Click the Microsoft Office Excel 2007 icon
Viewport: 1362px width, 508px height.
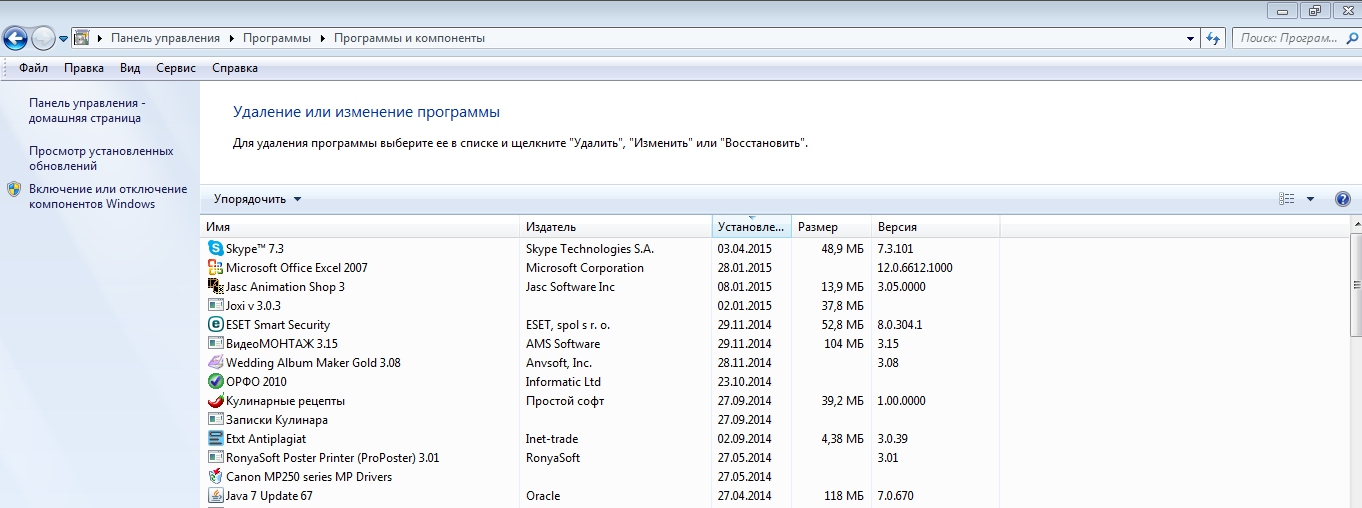[215, 267]
